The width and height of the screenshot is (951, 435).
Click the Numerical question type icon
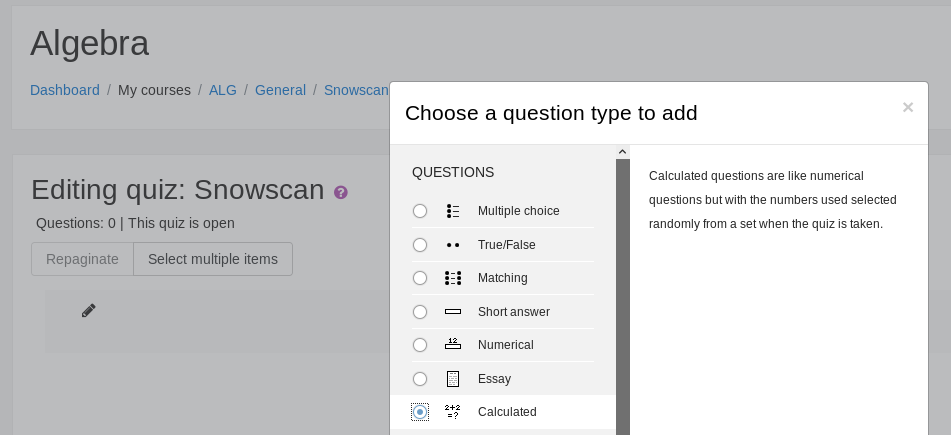coord(453,345)
